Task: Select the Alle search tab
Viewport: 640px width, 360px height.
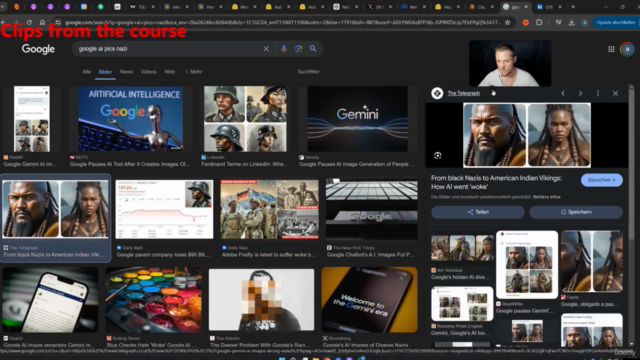Action: pyautogui.click(x=87, y=72)
